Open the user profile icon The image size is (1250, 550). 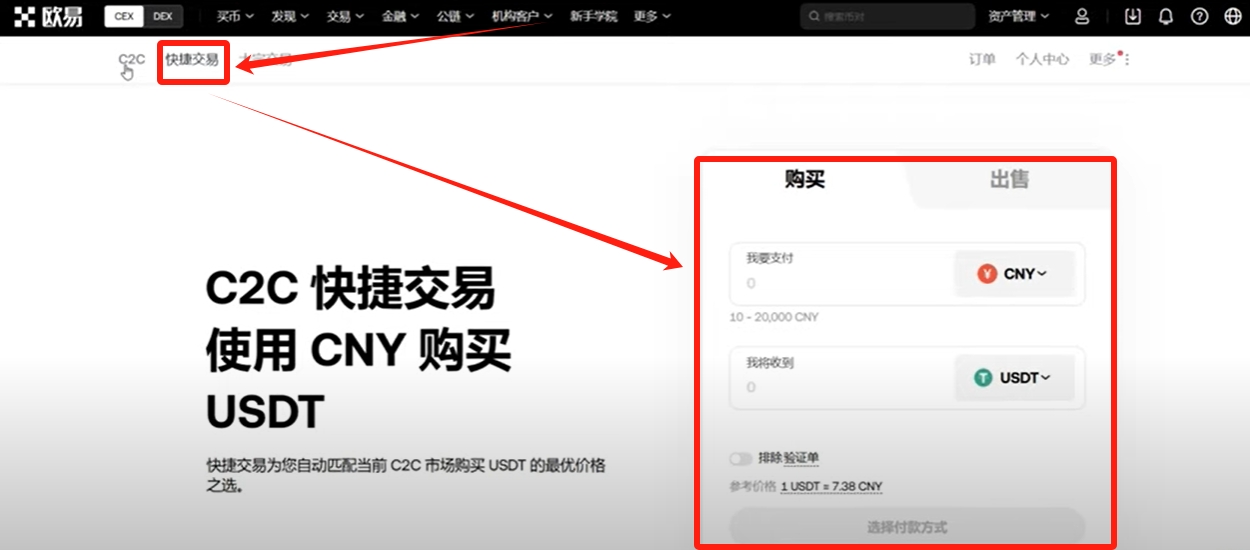click(1082, 16)
